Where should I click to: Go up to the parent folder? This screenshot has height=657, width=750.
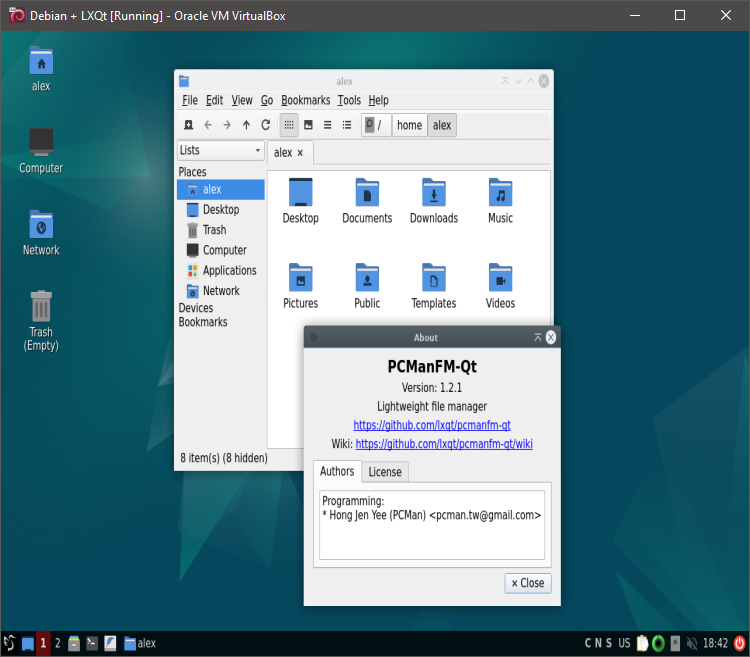point(246,125)
